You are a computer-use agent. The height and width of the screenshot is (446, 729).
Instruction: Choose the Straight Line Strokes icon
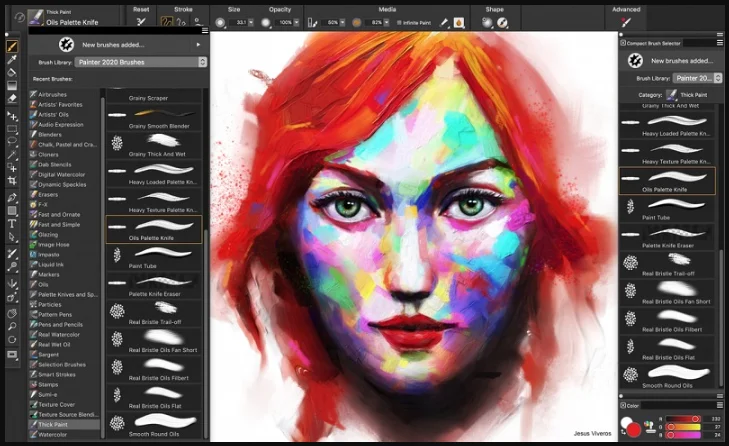coord(181,22)
